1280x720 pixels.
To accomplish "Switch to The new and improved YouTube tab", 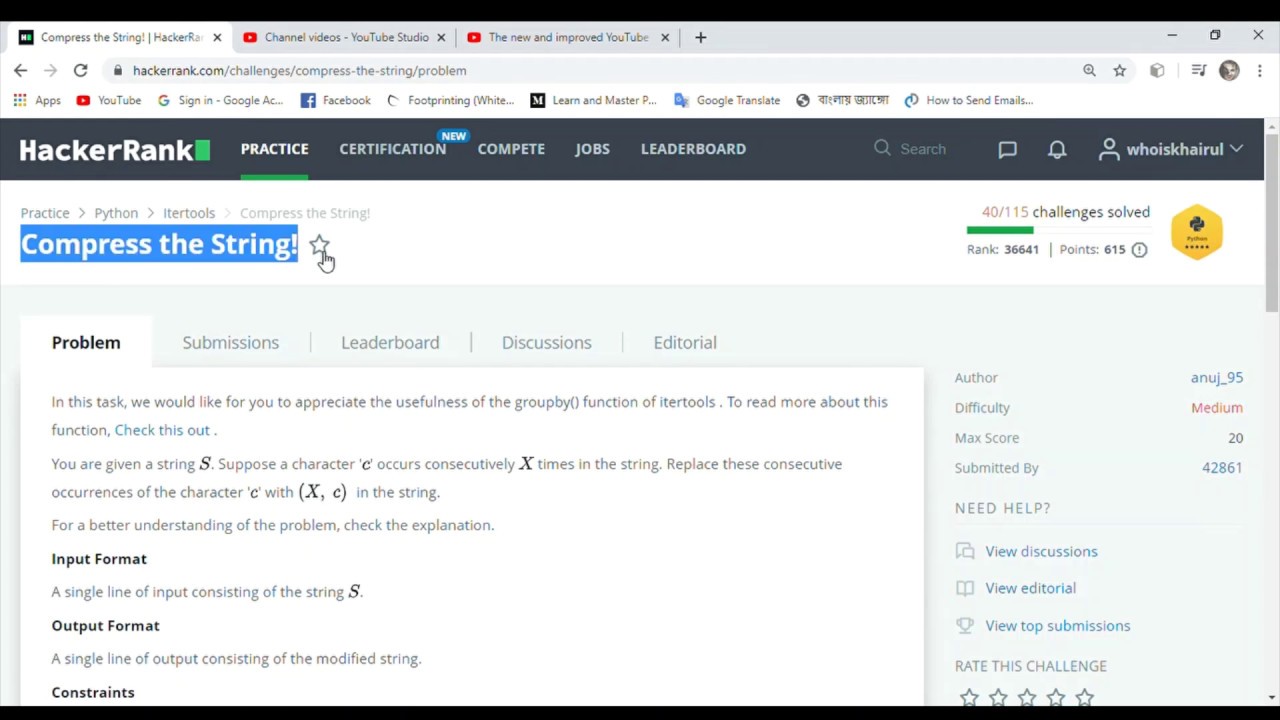I will coord(567,37).
